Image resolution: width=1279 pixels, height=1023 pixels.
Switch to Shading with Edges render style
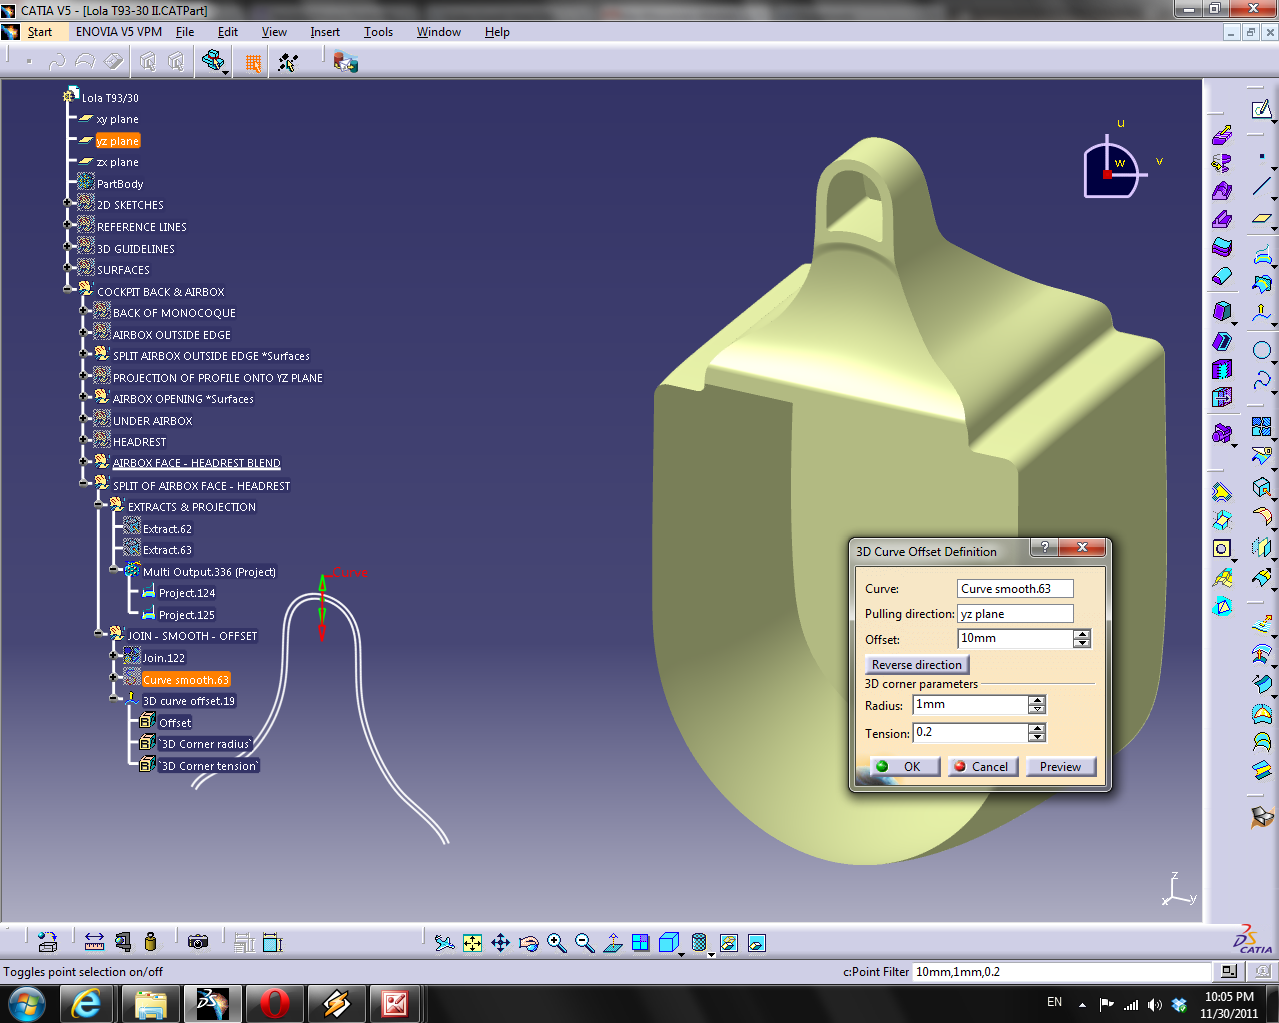698,942
